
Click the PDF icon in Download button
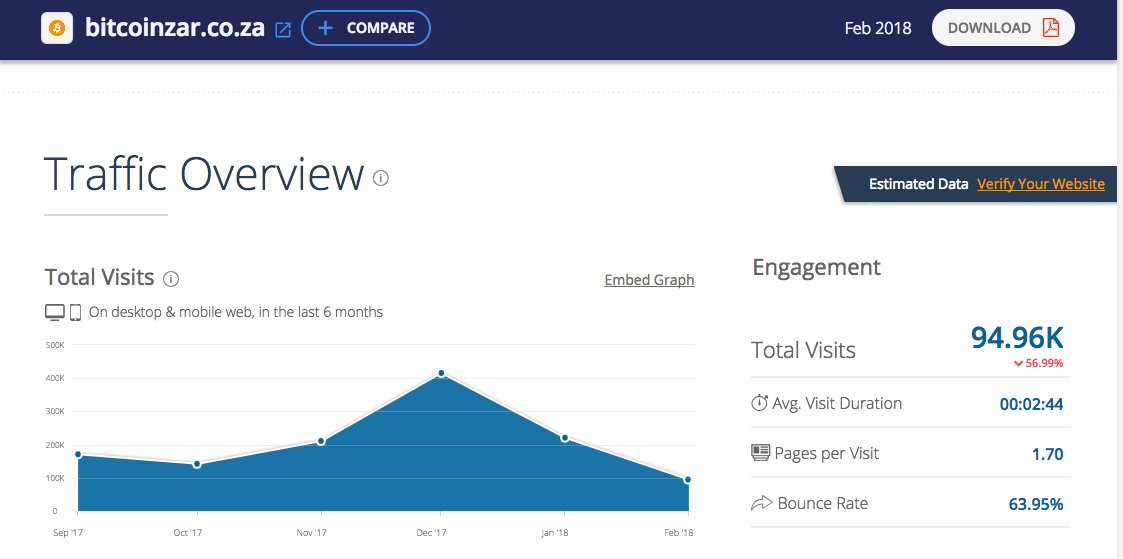[1051, 28]
